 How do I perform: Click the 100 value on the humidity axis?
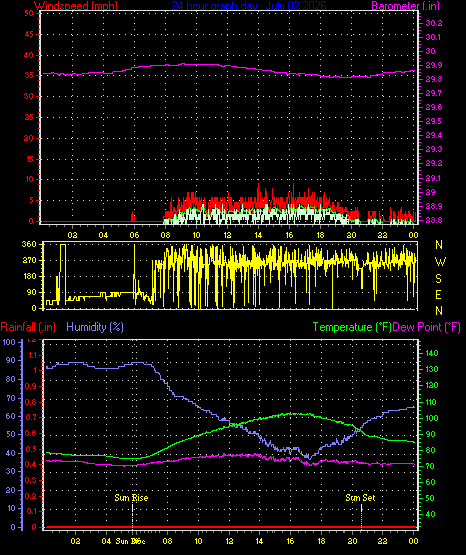9,342
